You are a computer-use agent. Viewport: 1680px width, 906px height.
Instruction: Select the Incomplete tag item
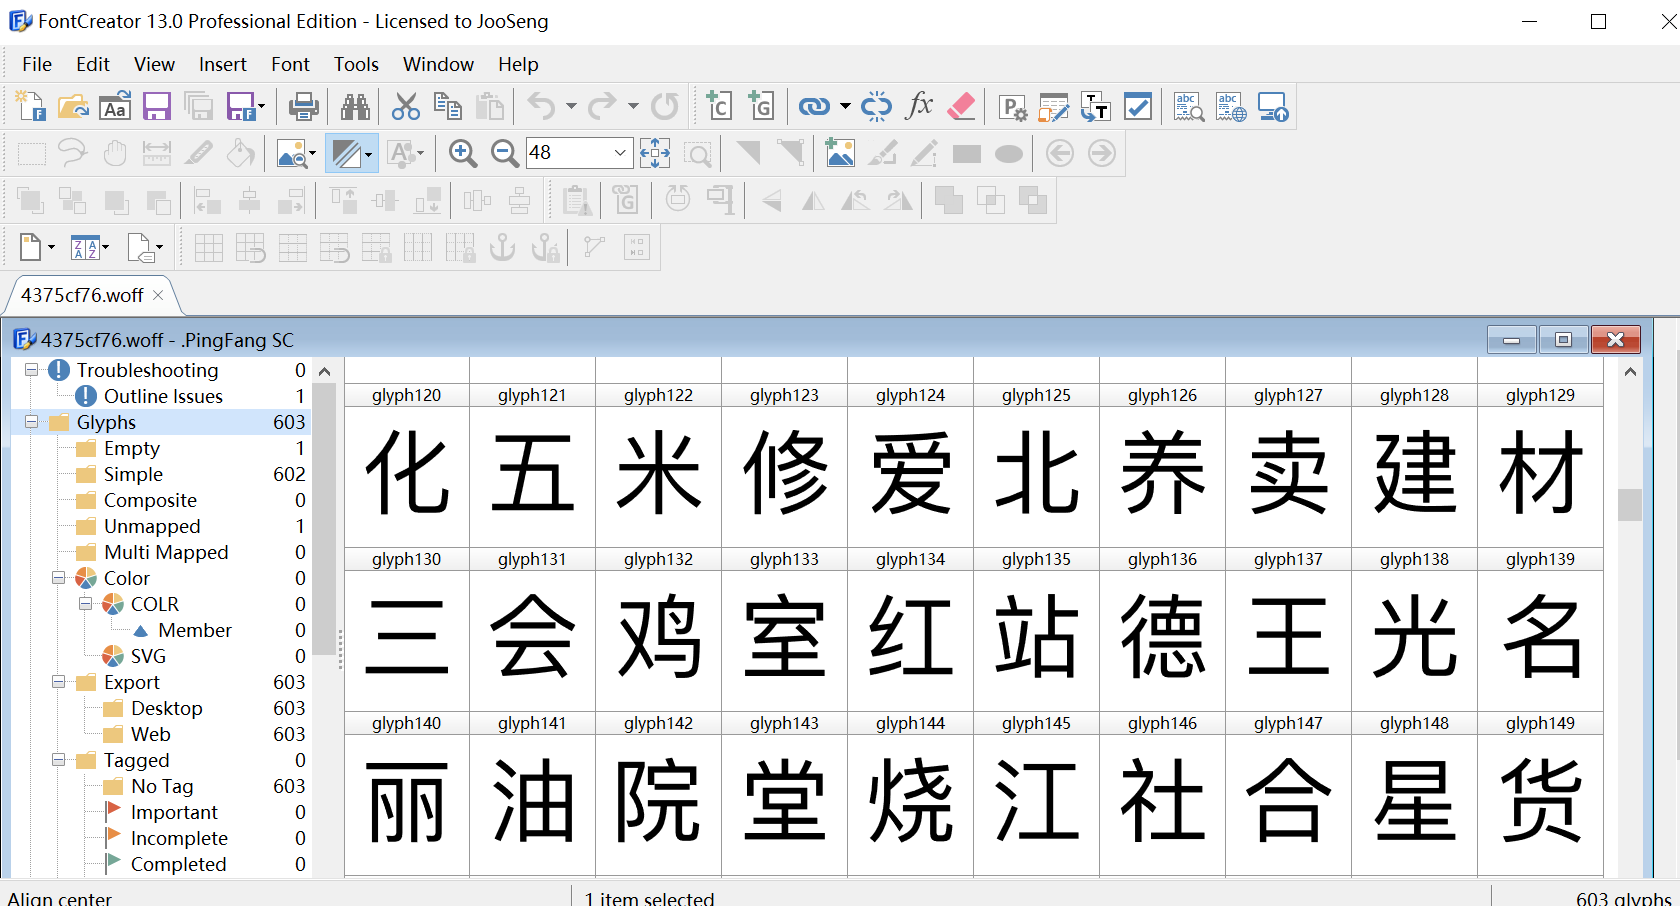pyautogui.click(x=179, y=838)
